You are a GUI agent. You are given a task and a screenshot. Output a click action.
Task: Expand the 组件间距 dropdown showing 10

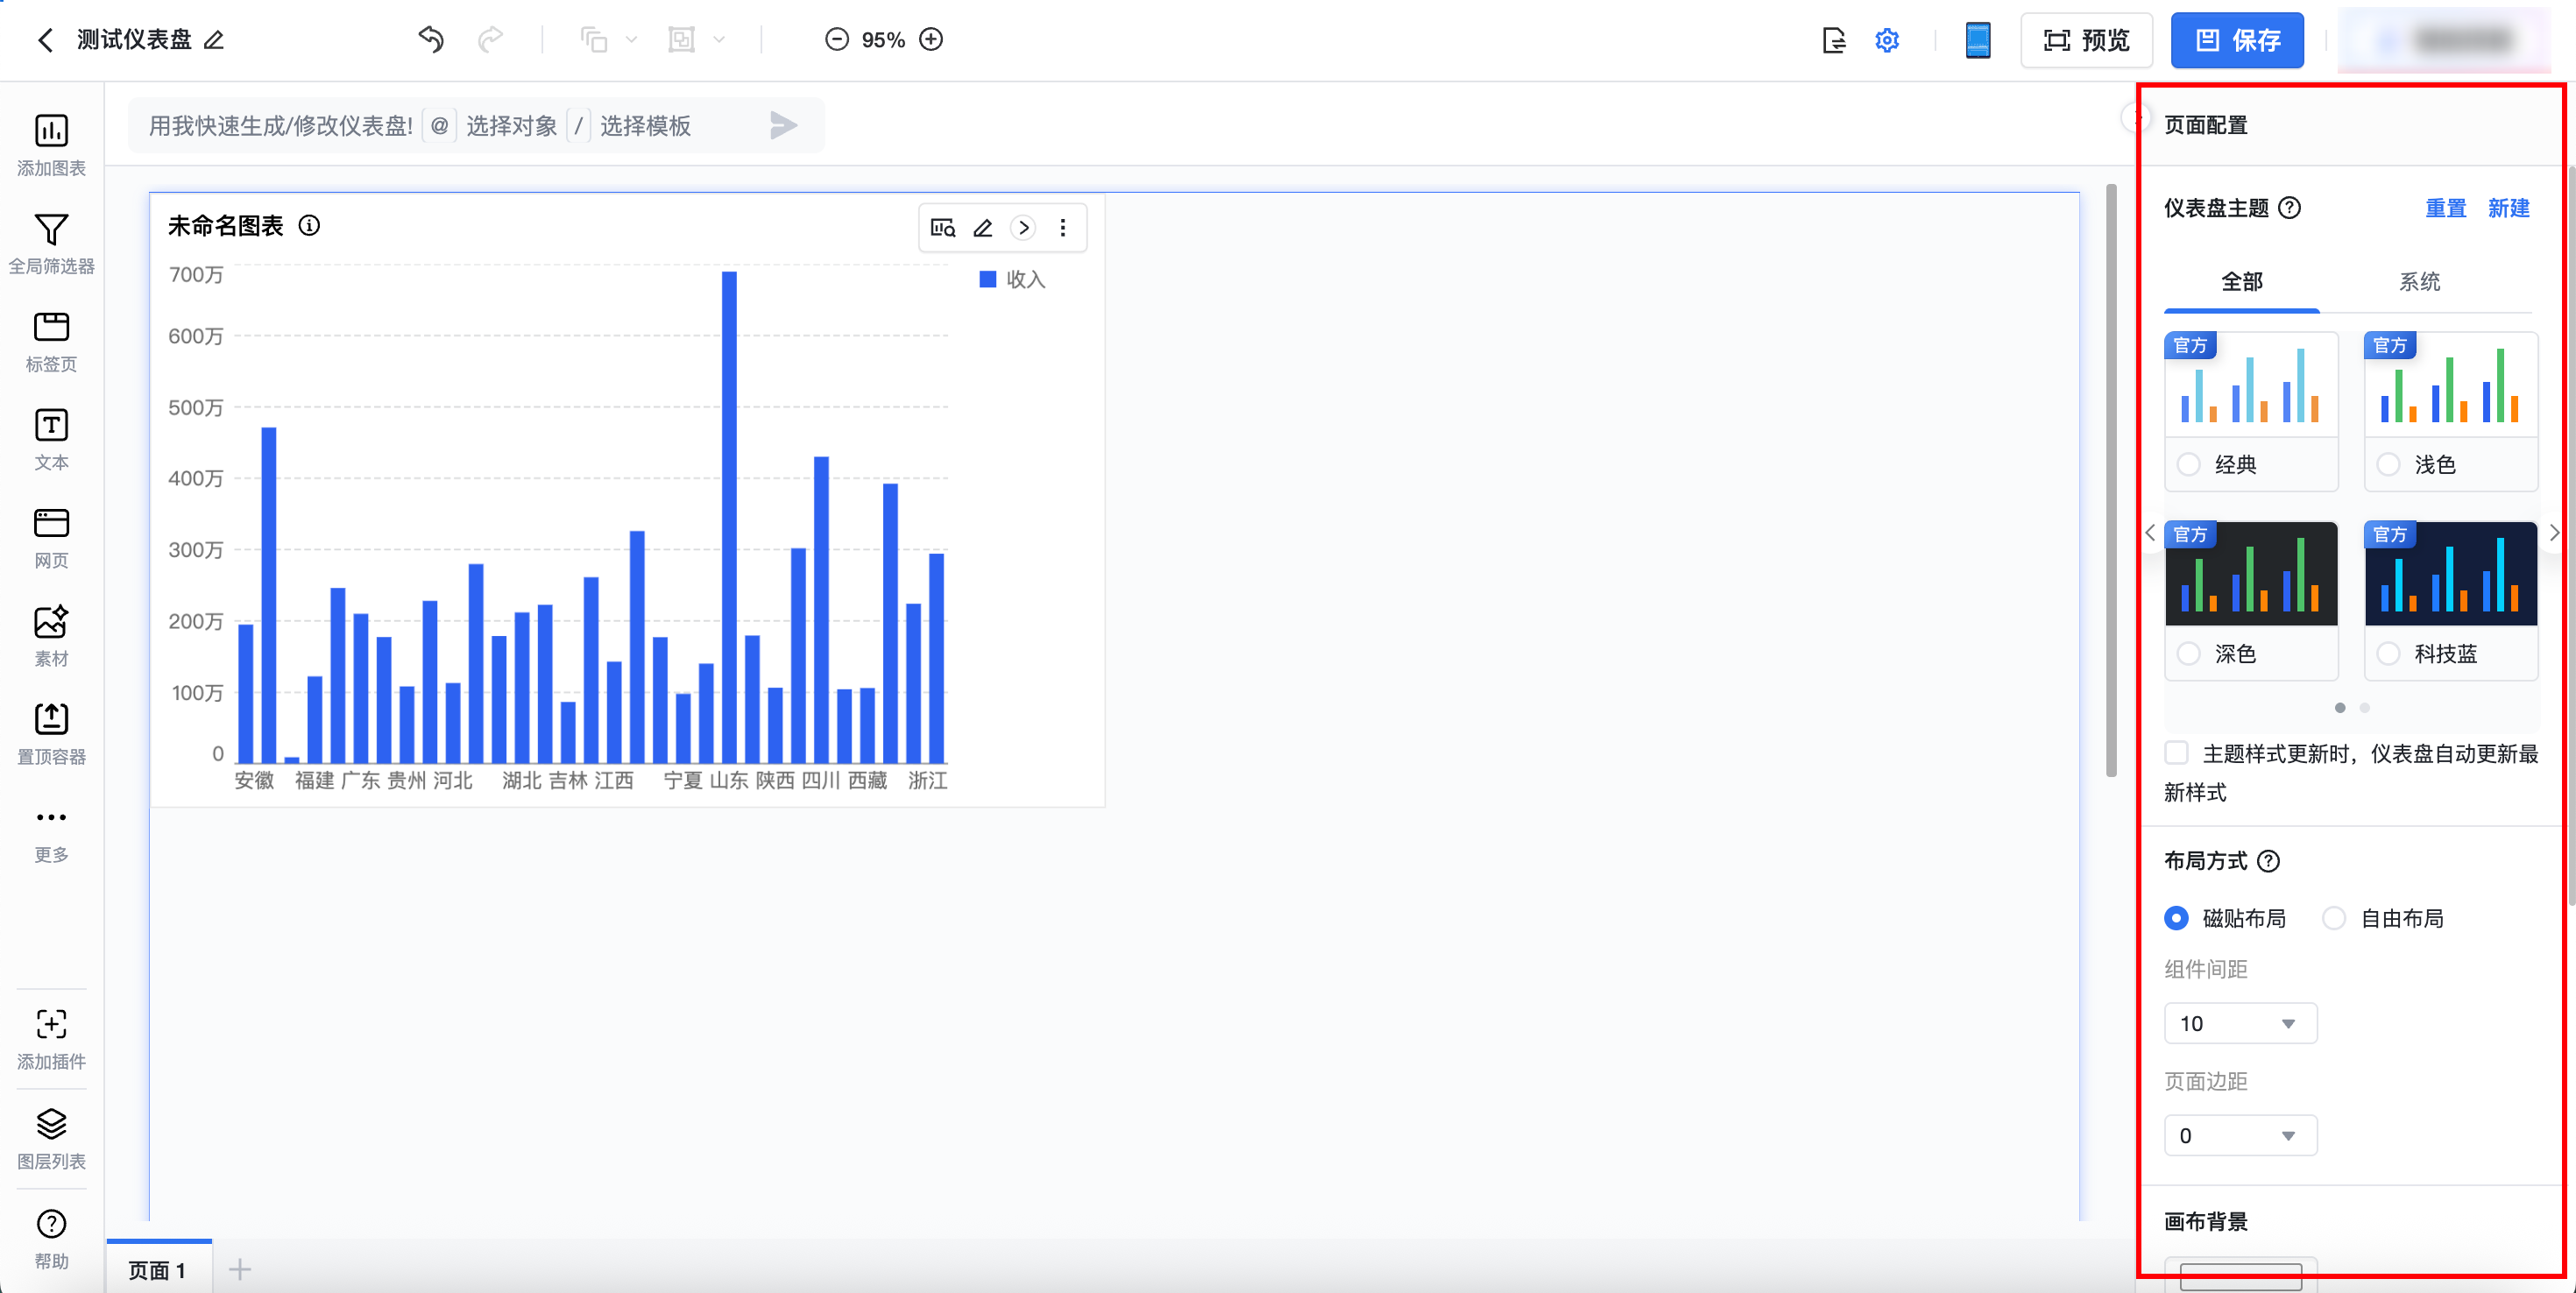click(2240, 1023)
